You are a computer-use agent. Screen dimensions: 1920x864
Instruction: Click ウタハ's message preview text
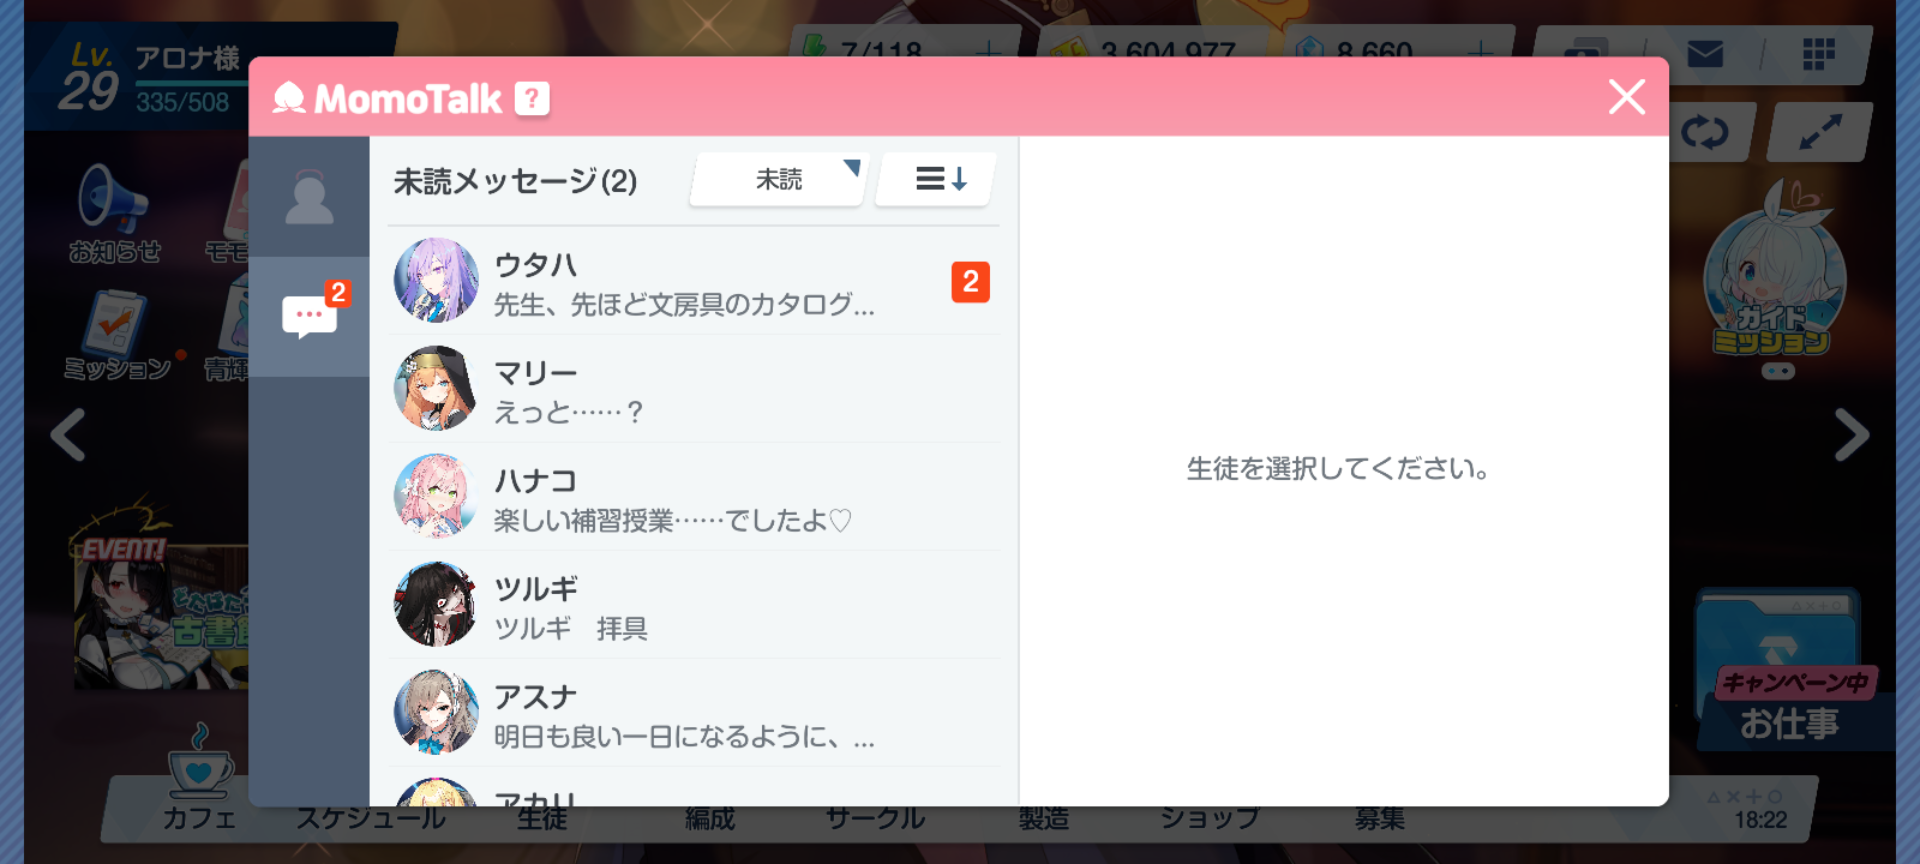coord(684,304)
